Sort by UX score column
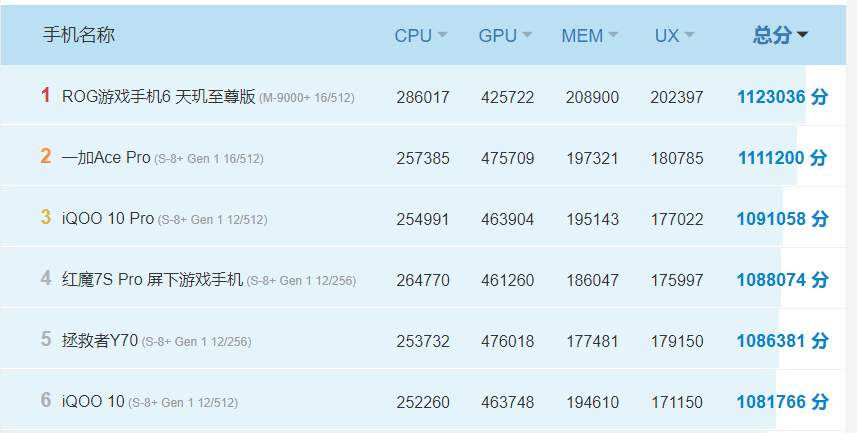This screenshot has height=433, width=857. (x=674, y=36)
